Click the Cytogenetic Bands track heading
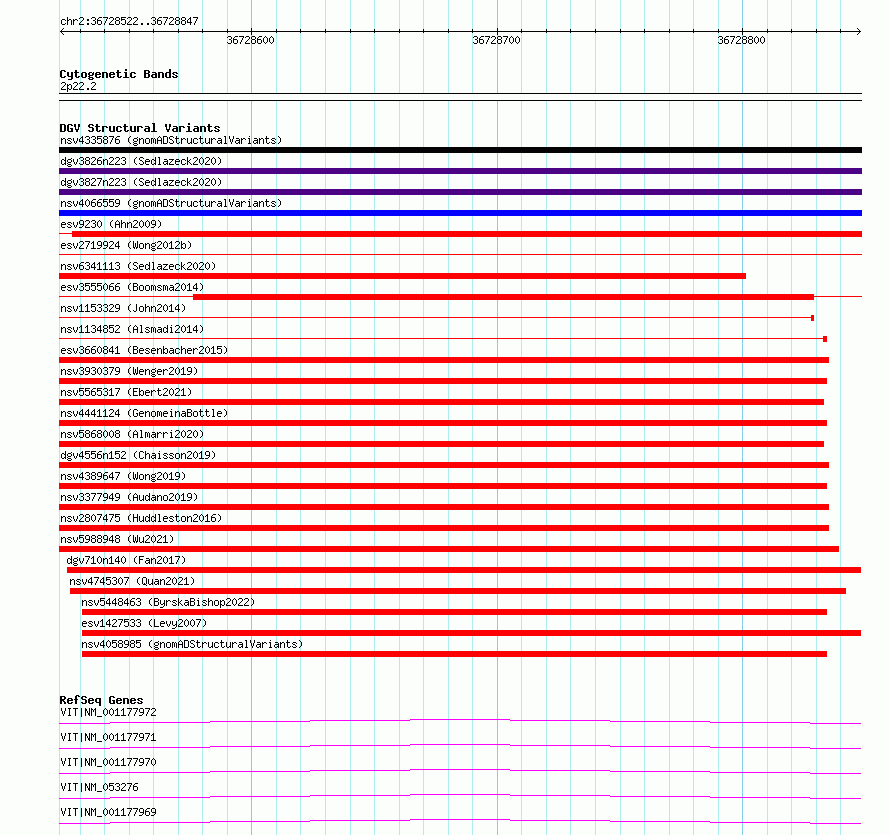Viewport: 890px width, 835px height. point(119,74)
